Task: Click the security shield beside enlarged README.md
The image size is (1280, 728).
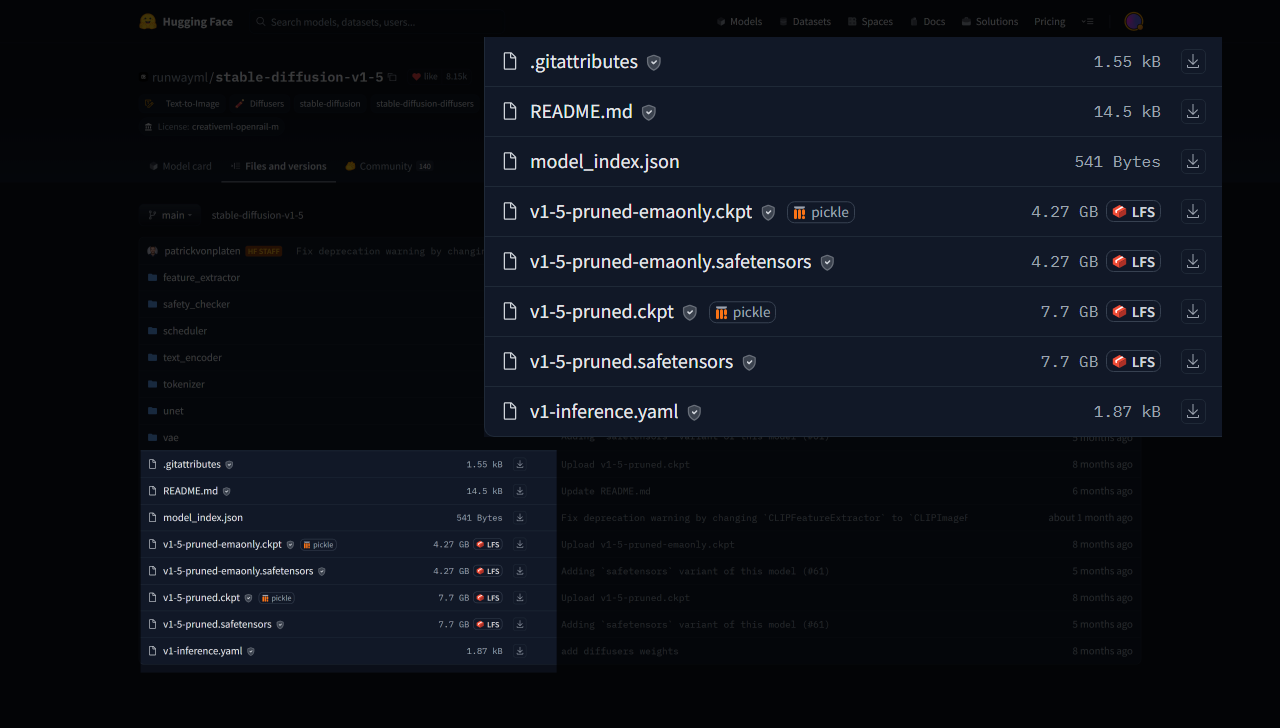Action: coord(649,112)
